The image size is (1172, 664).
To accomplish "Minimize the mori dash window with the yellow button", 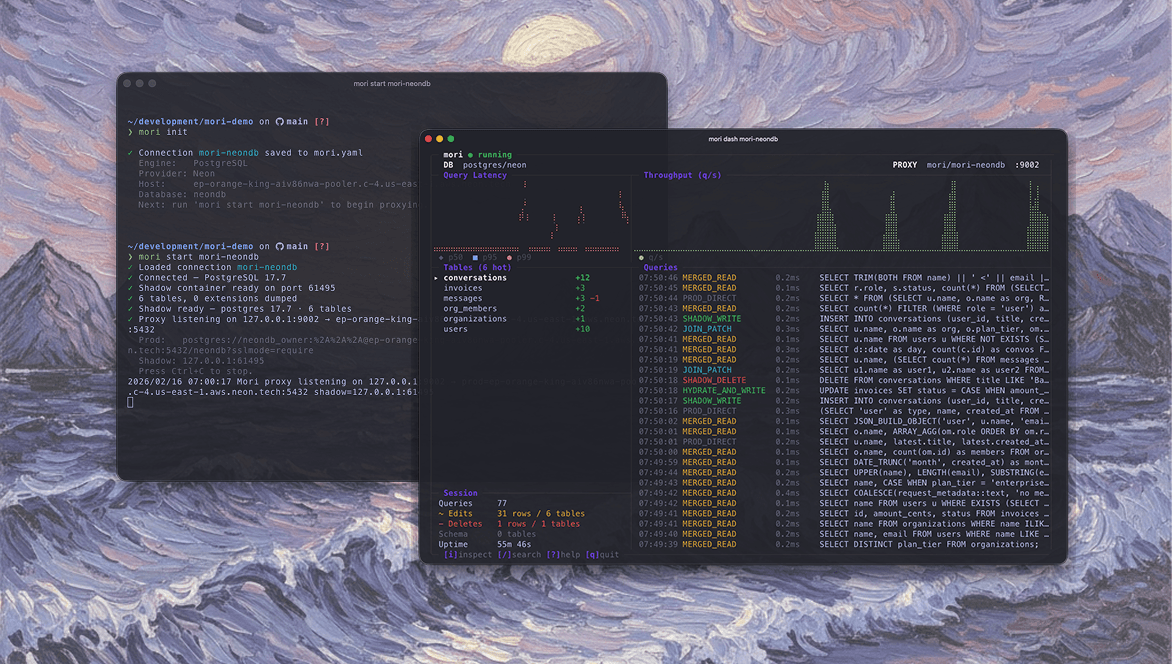I will (440, 138).
